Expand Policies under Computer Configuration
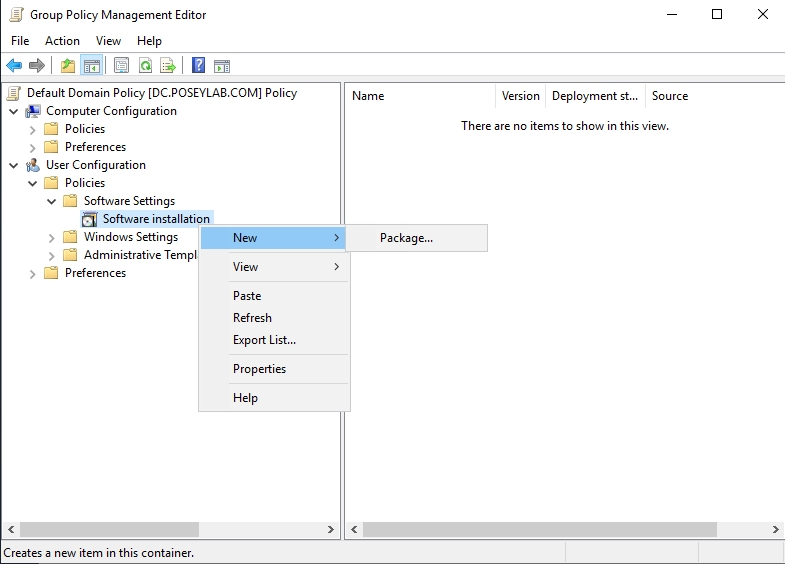Viewport: 785px width, 564px height. tap(33, 129)
